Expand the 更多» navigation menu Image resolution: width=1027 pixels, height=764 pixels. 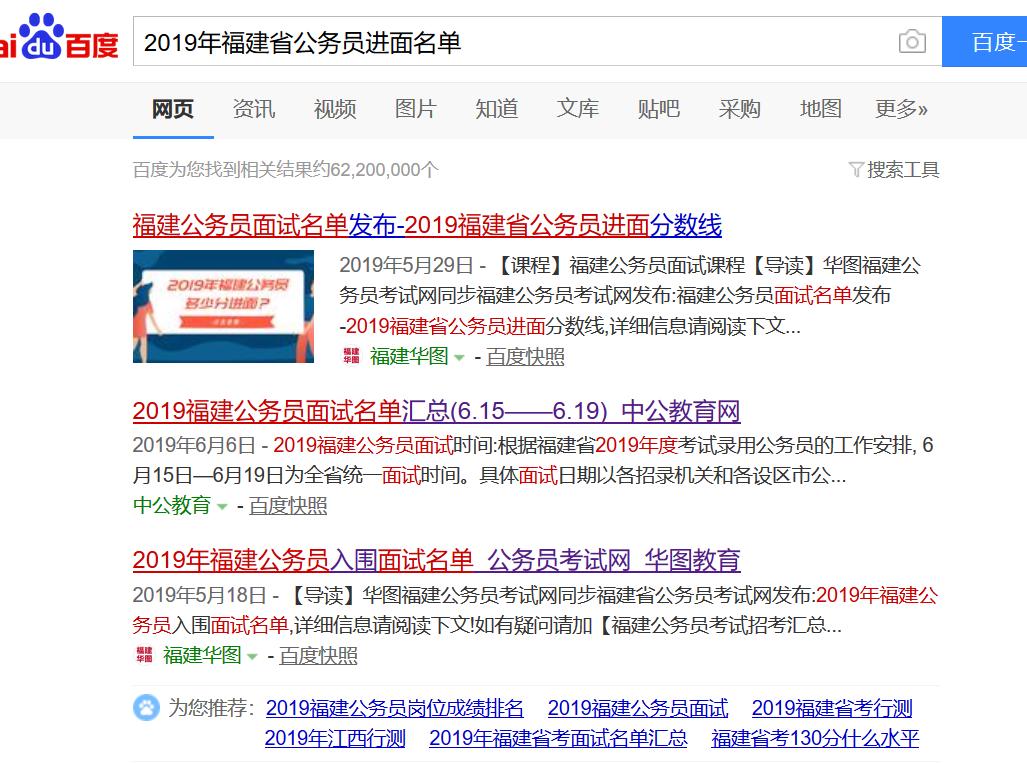pos(899,110)
